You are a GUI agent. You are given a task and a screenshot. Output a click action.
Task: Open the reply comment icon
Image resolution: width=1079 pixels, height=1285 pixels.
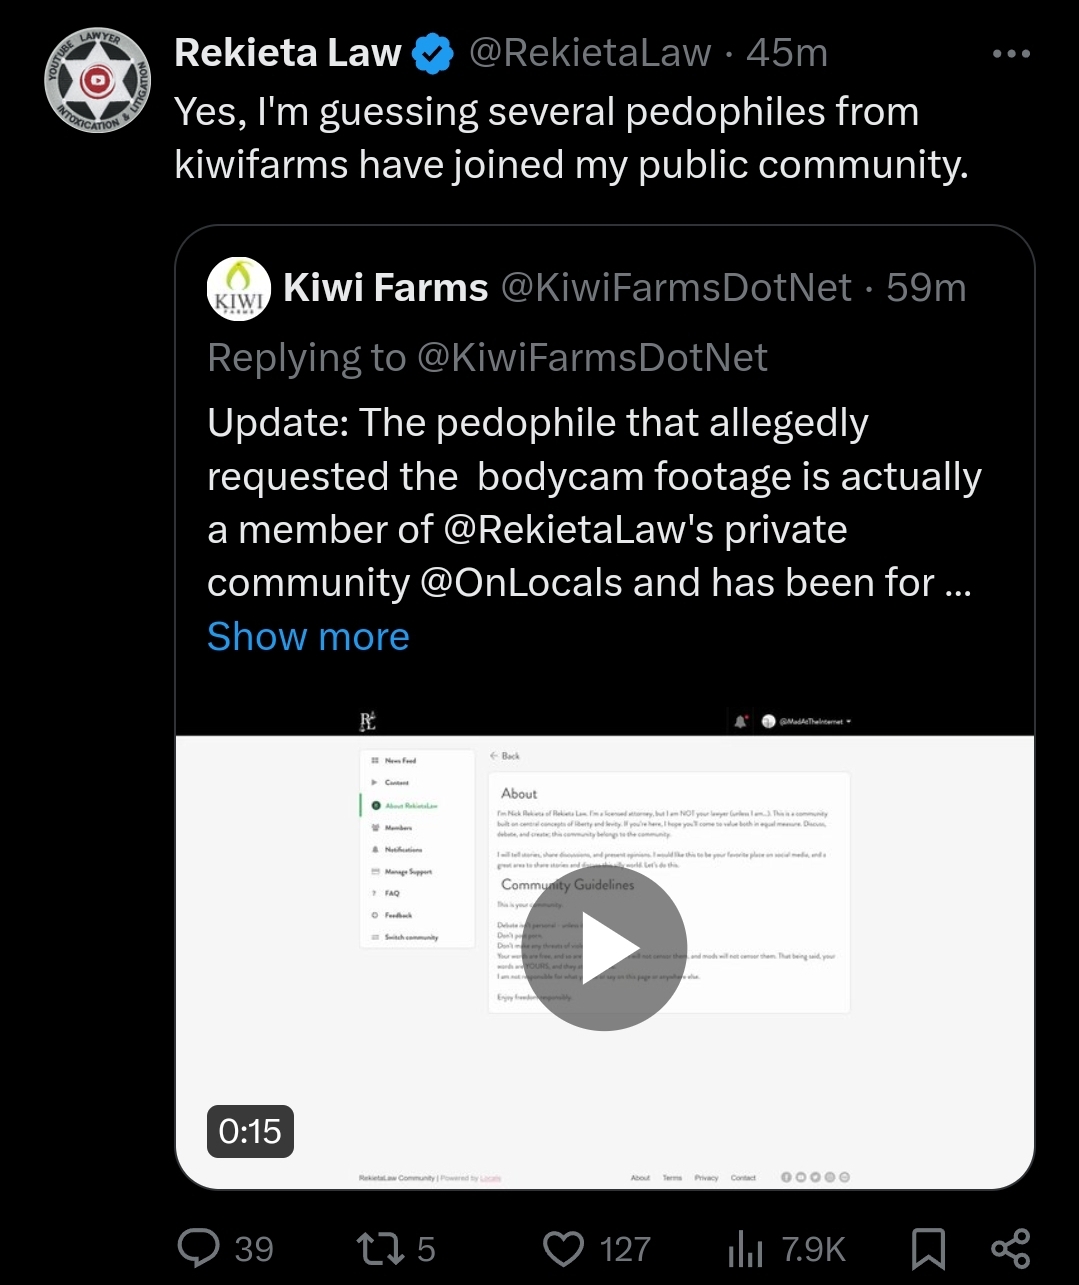[x=198, y=1248]
